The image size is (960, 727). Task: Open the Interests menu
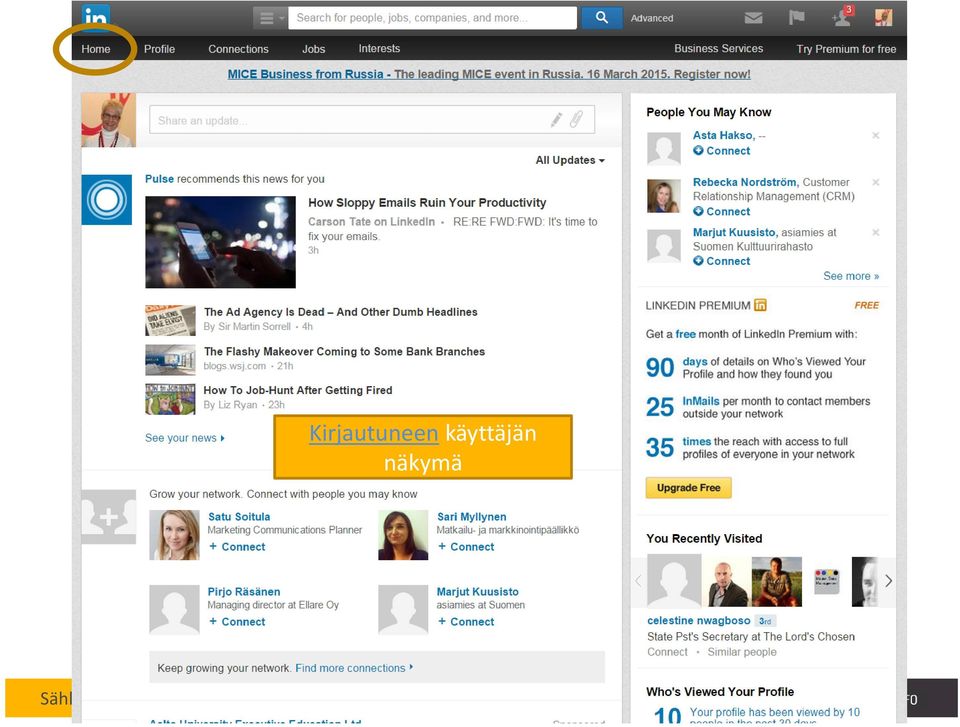(379, 48)
